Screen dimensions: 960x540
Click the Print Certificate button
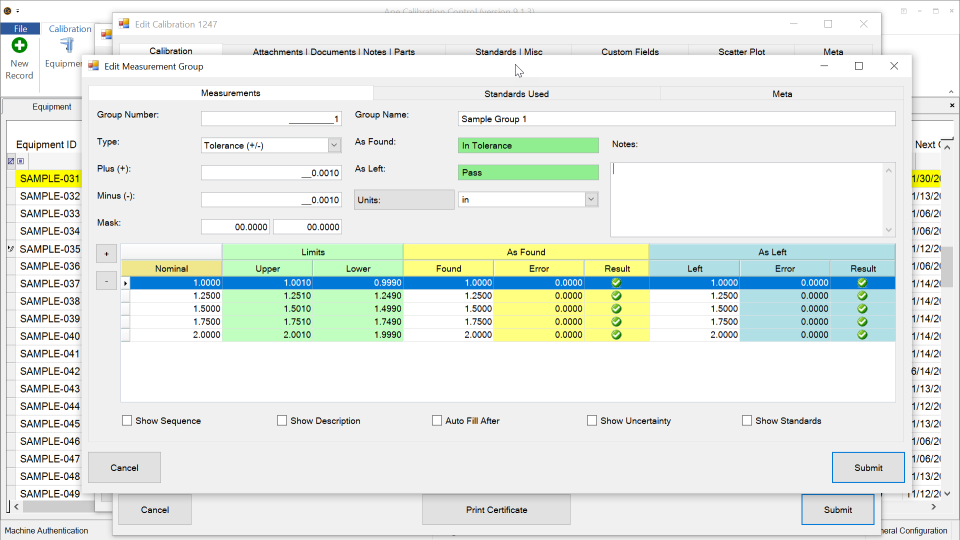tap(497, 509)
